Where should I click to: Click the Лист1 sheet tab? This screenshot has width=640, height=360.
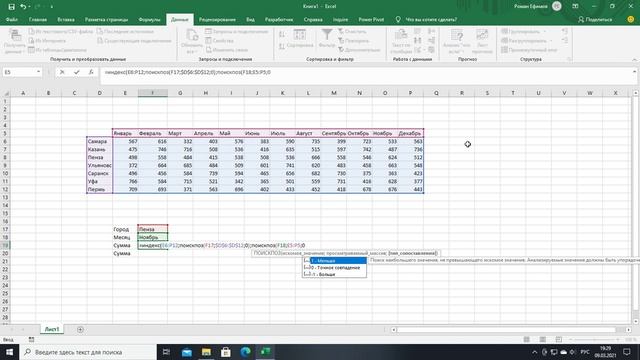point(52,329)
